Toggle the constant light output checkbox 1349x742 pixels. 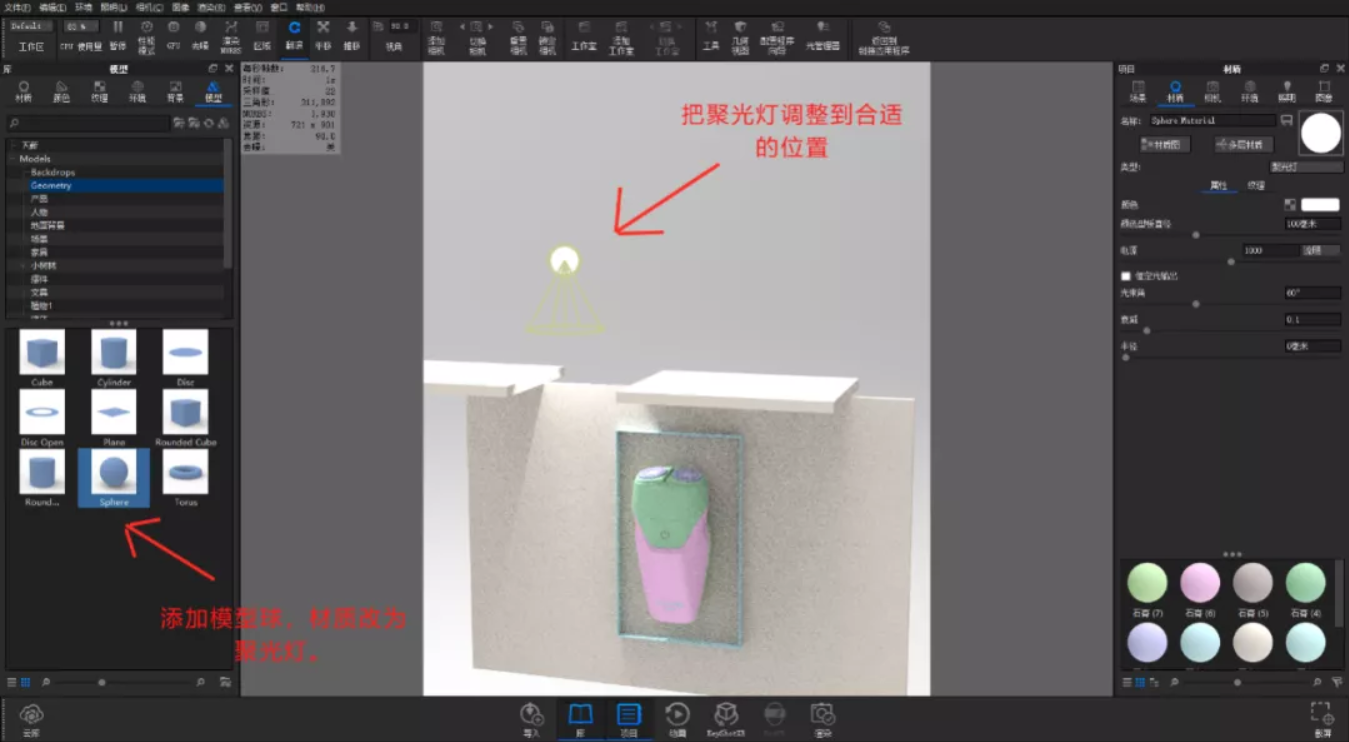pos(1126,275)
